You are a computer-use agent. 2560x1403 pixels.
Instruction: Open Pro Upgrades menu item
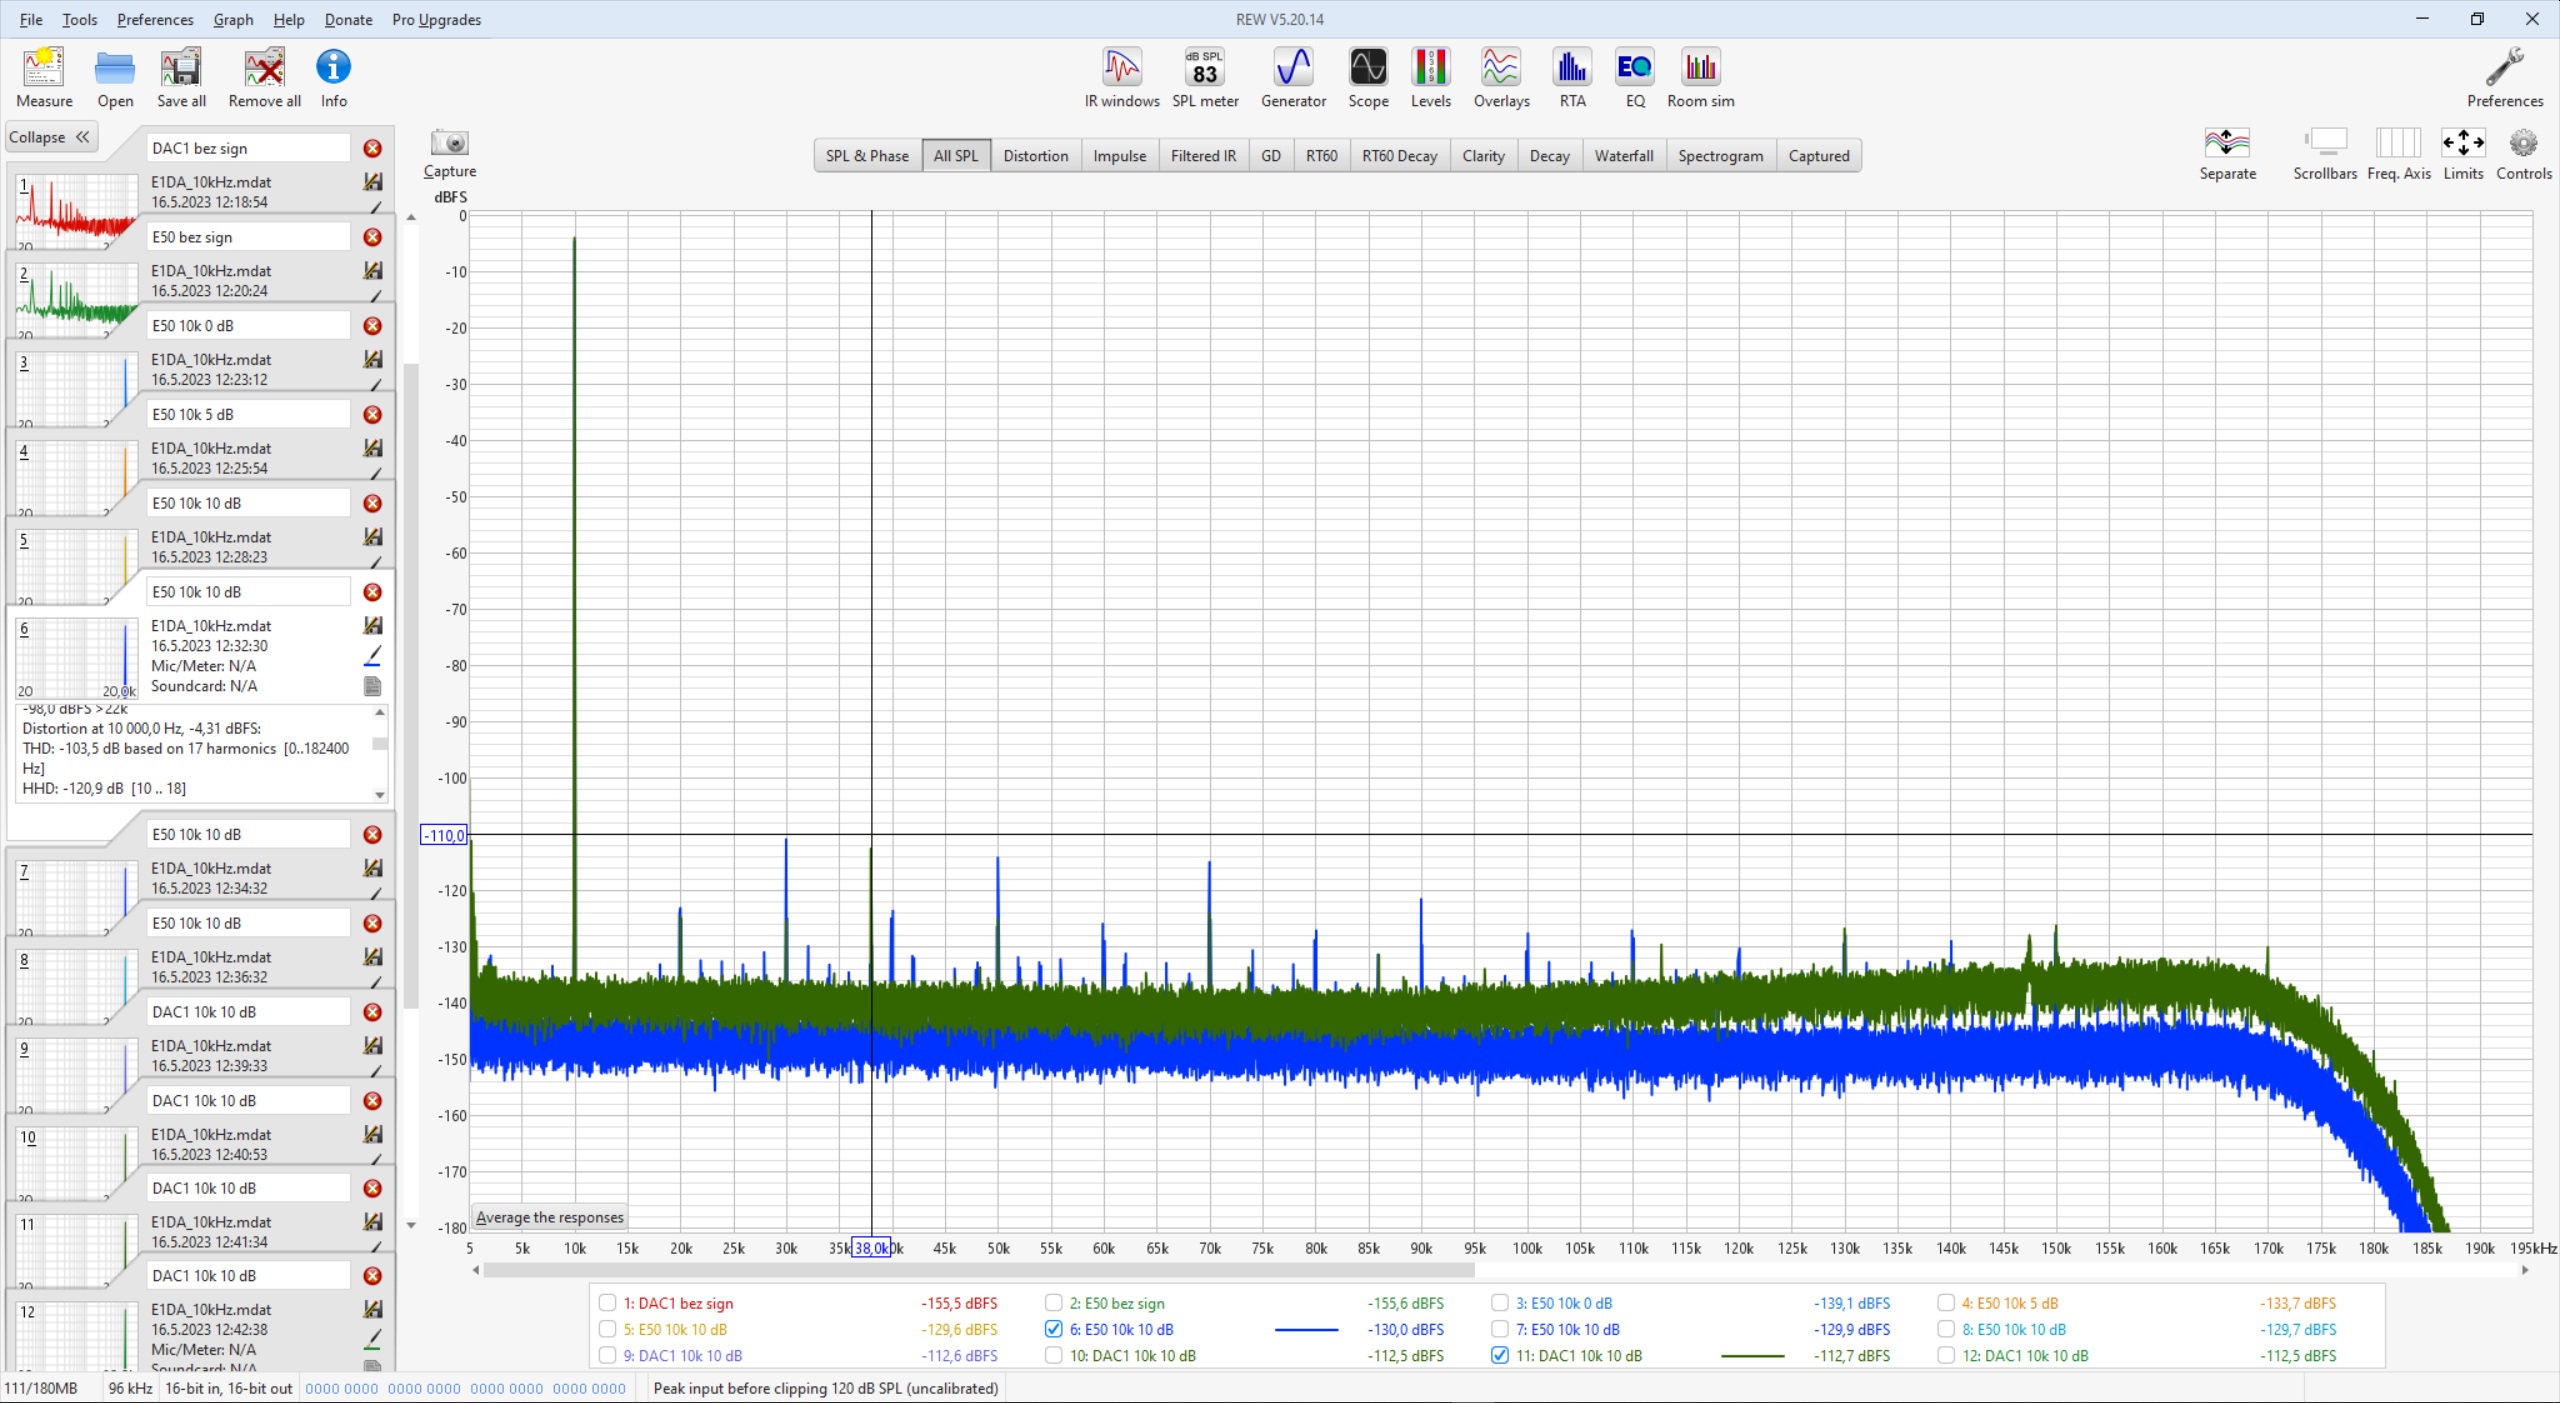click(x=436, y=19)
